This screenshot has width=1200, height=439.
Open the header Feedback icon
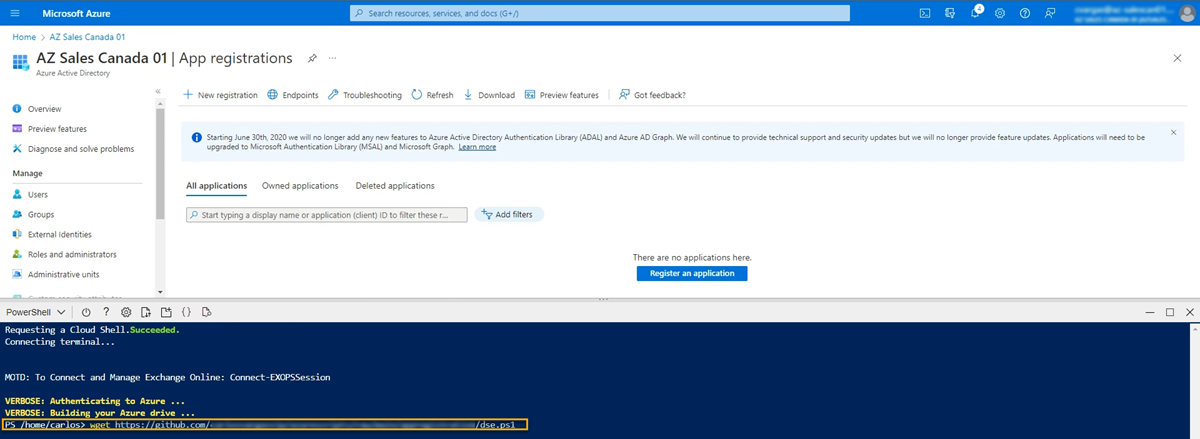click(1049, 13)
